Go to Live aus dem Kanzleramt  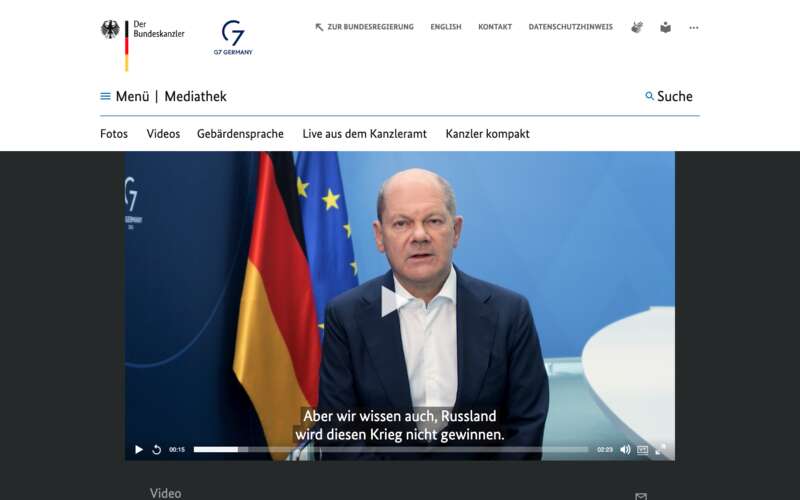pos(364,134)
